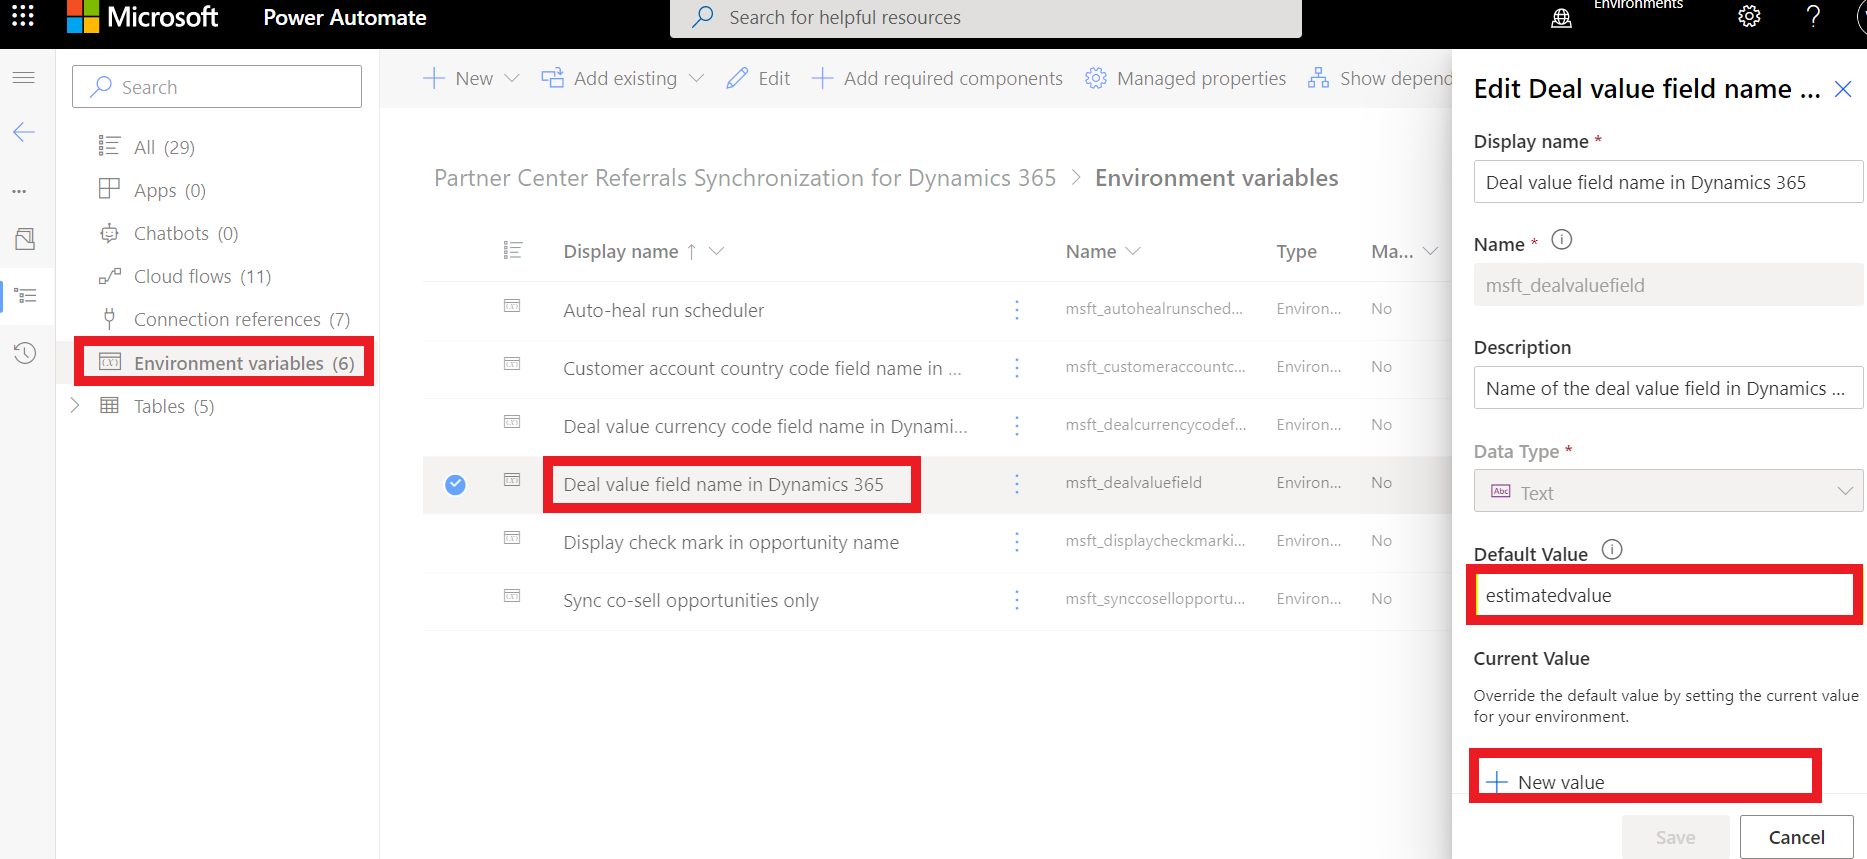
Task: Expand the Add existing dropdown
Action: (697, 78)
